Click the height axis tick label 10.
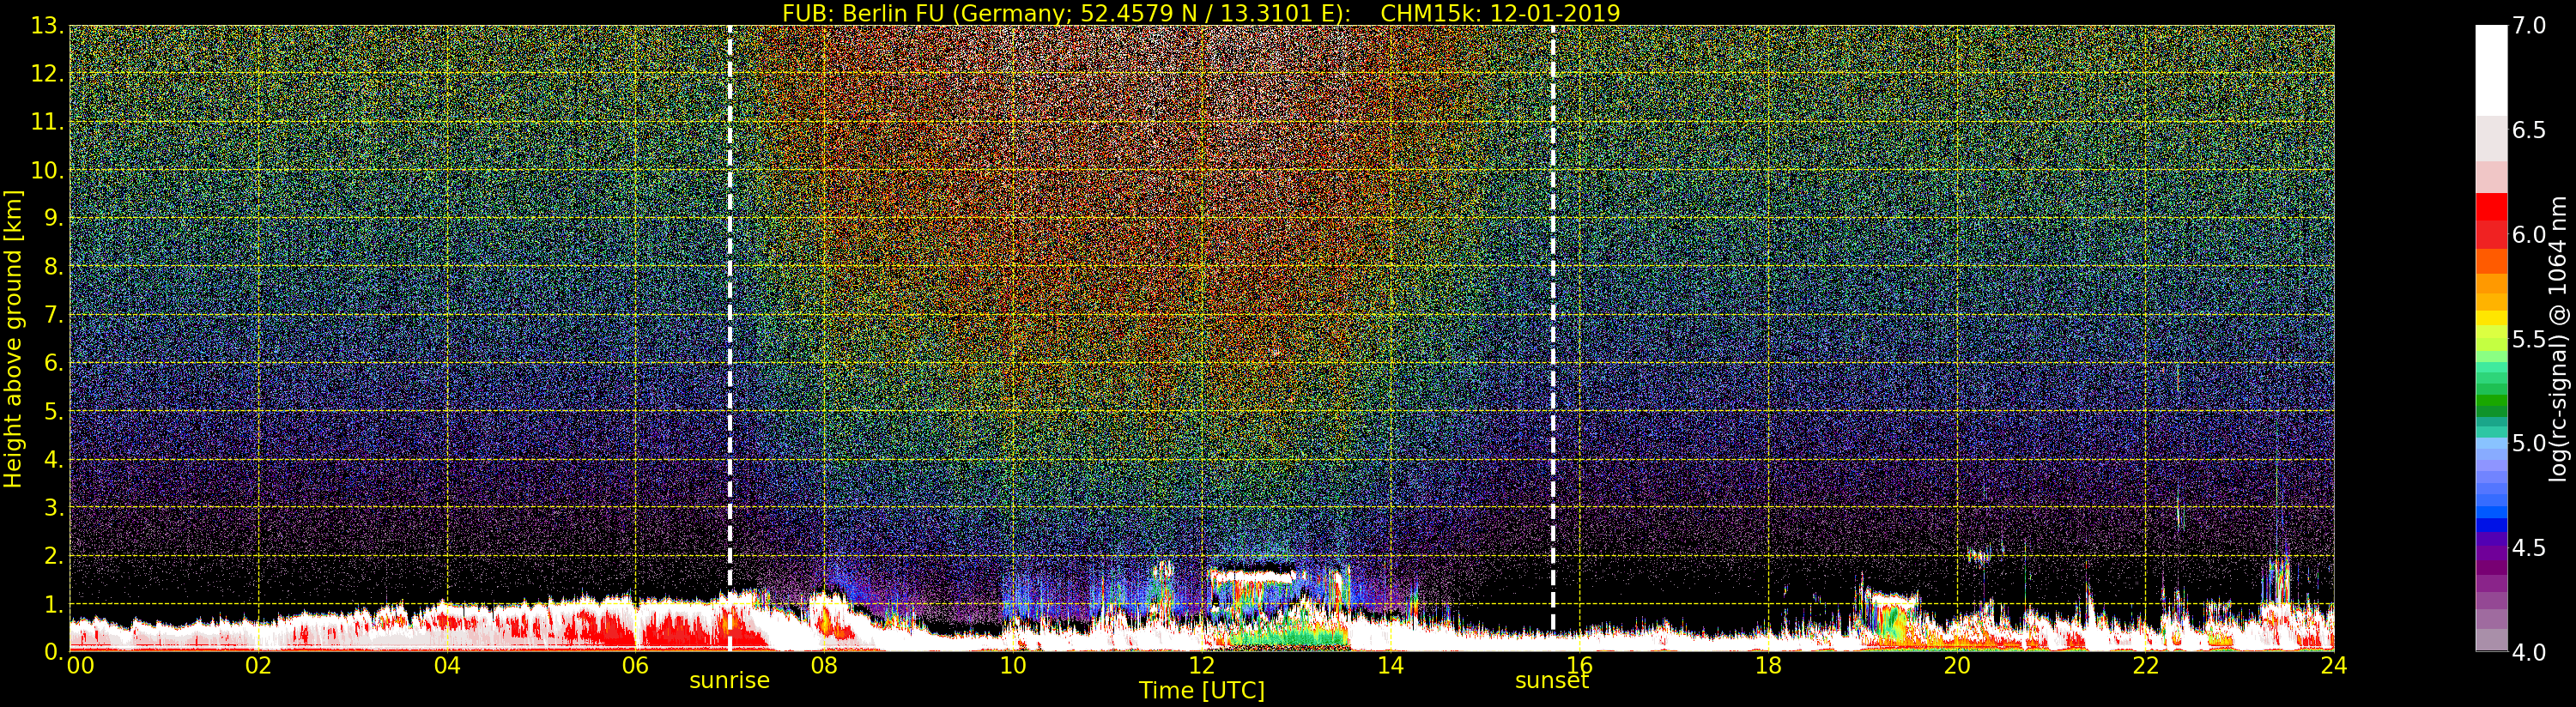The width and height of the screenshot is (2576, 707). [x=47, y=170]
